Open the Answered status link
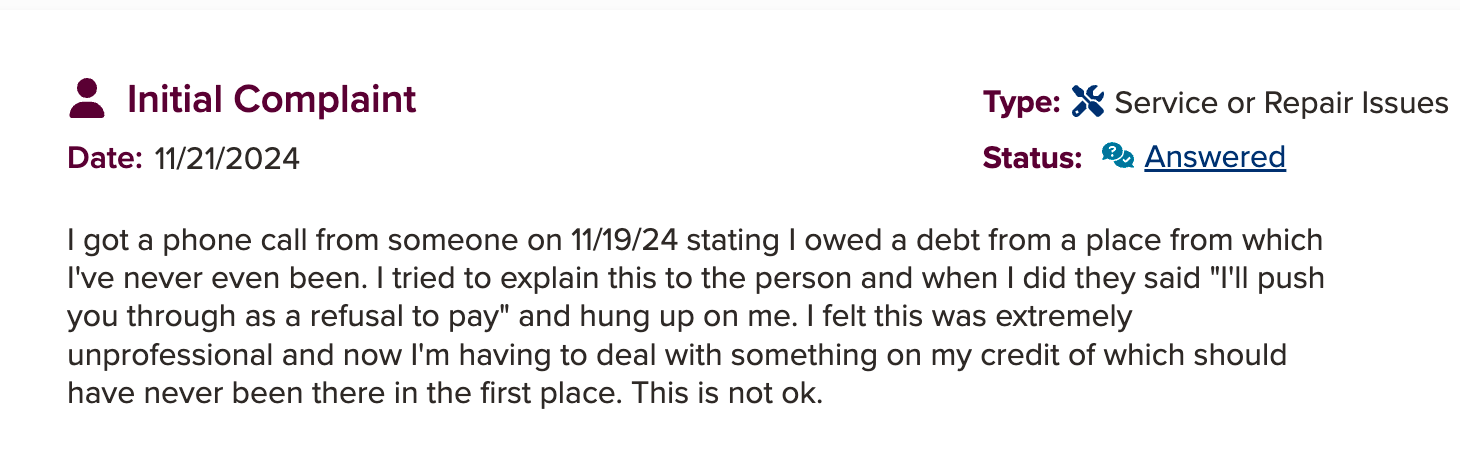Viewport: 1460px width, 458px height. click(x=1215, y=157)
